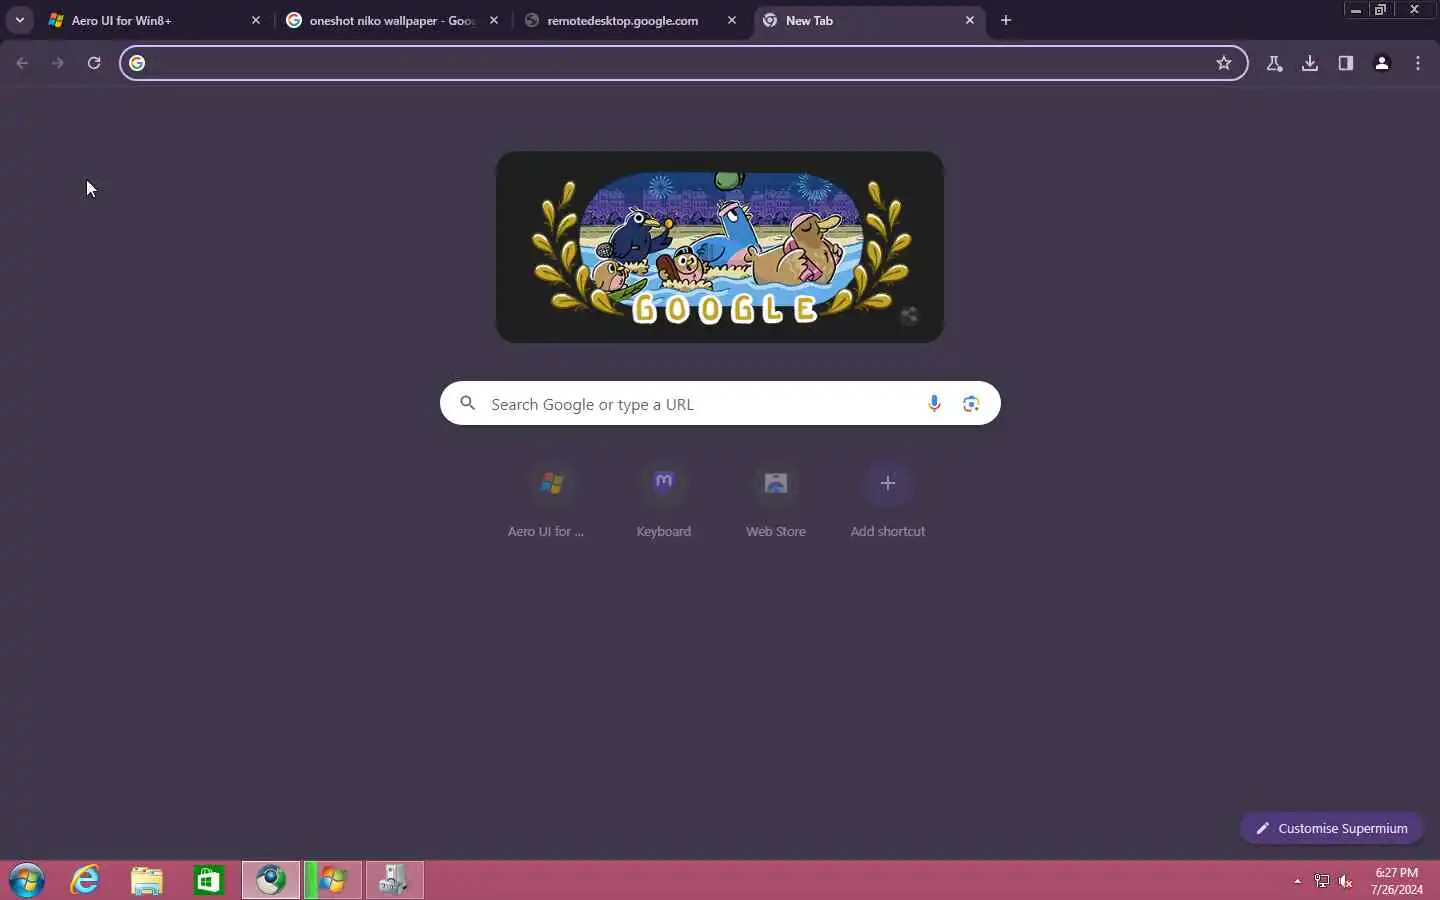This screenshot has height=900, width=1440.
Task: Close the remotedesktop.google.com tab
Action: 732,20
